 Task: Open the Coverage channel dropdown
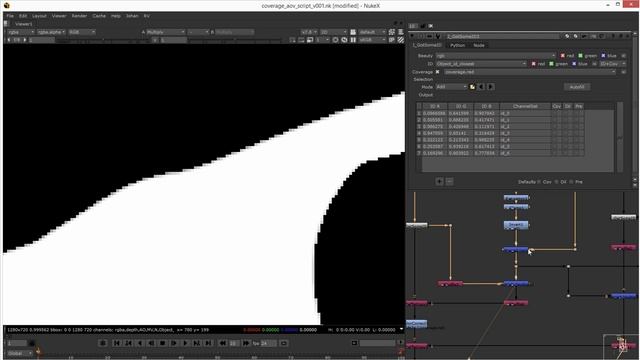click(x=530, y=72)
